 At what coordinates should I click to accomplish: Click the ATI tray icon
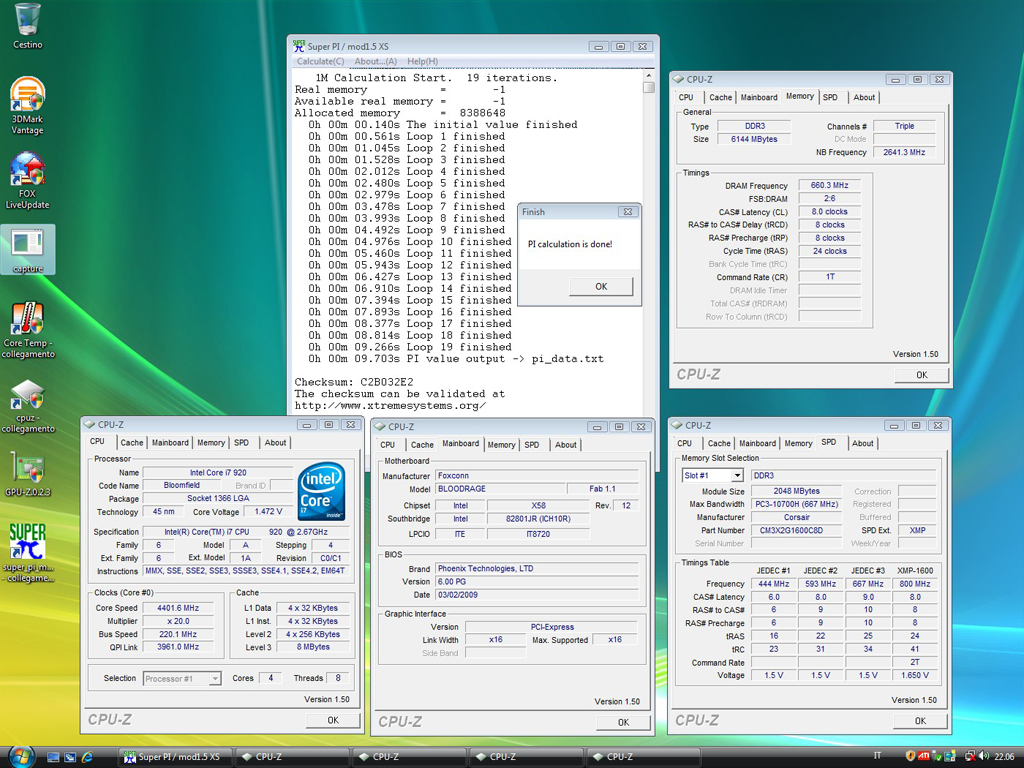923,756
